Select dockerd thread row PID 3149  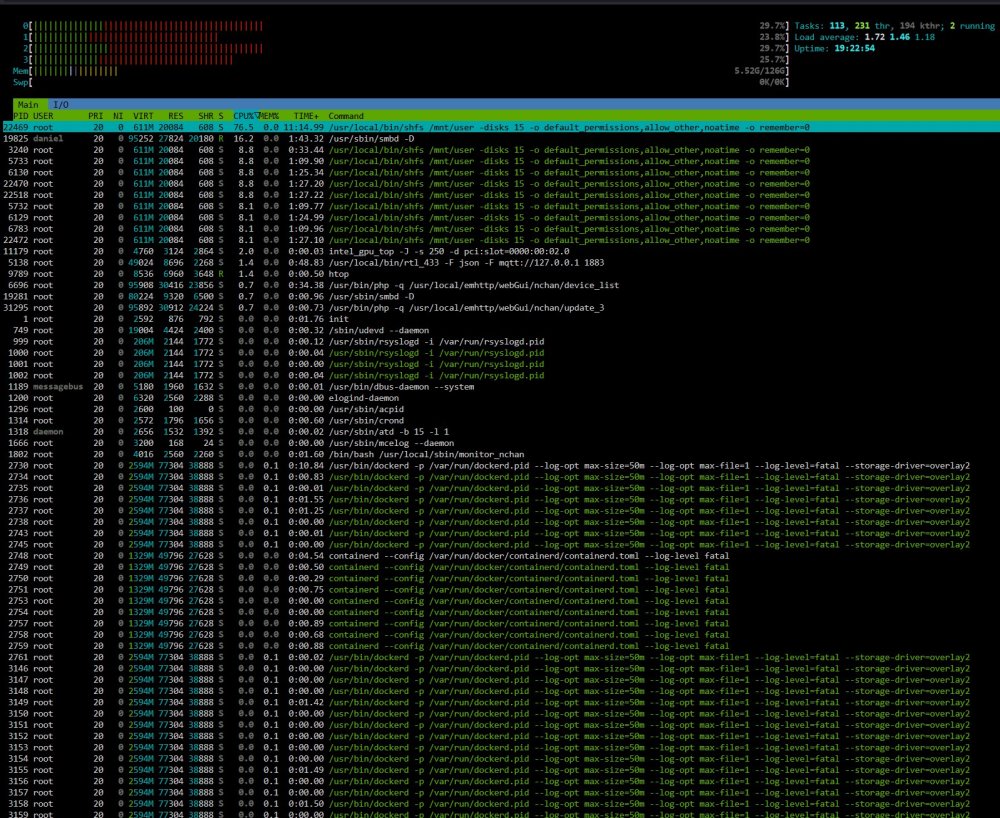coord(500,703)
